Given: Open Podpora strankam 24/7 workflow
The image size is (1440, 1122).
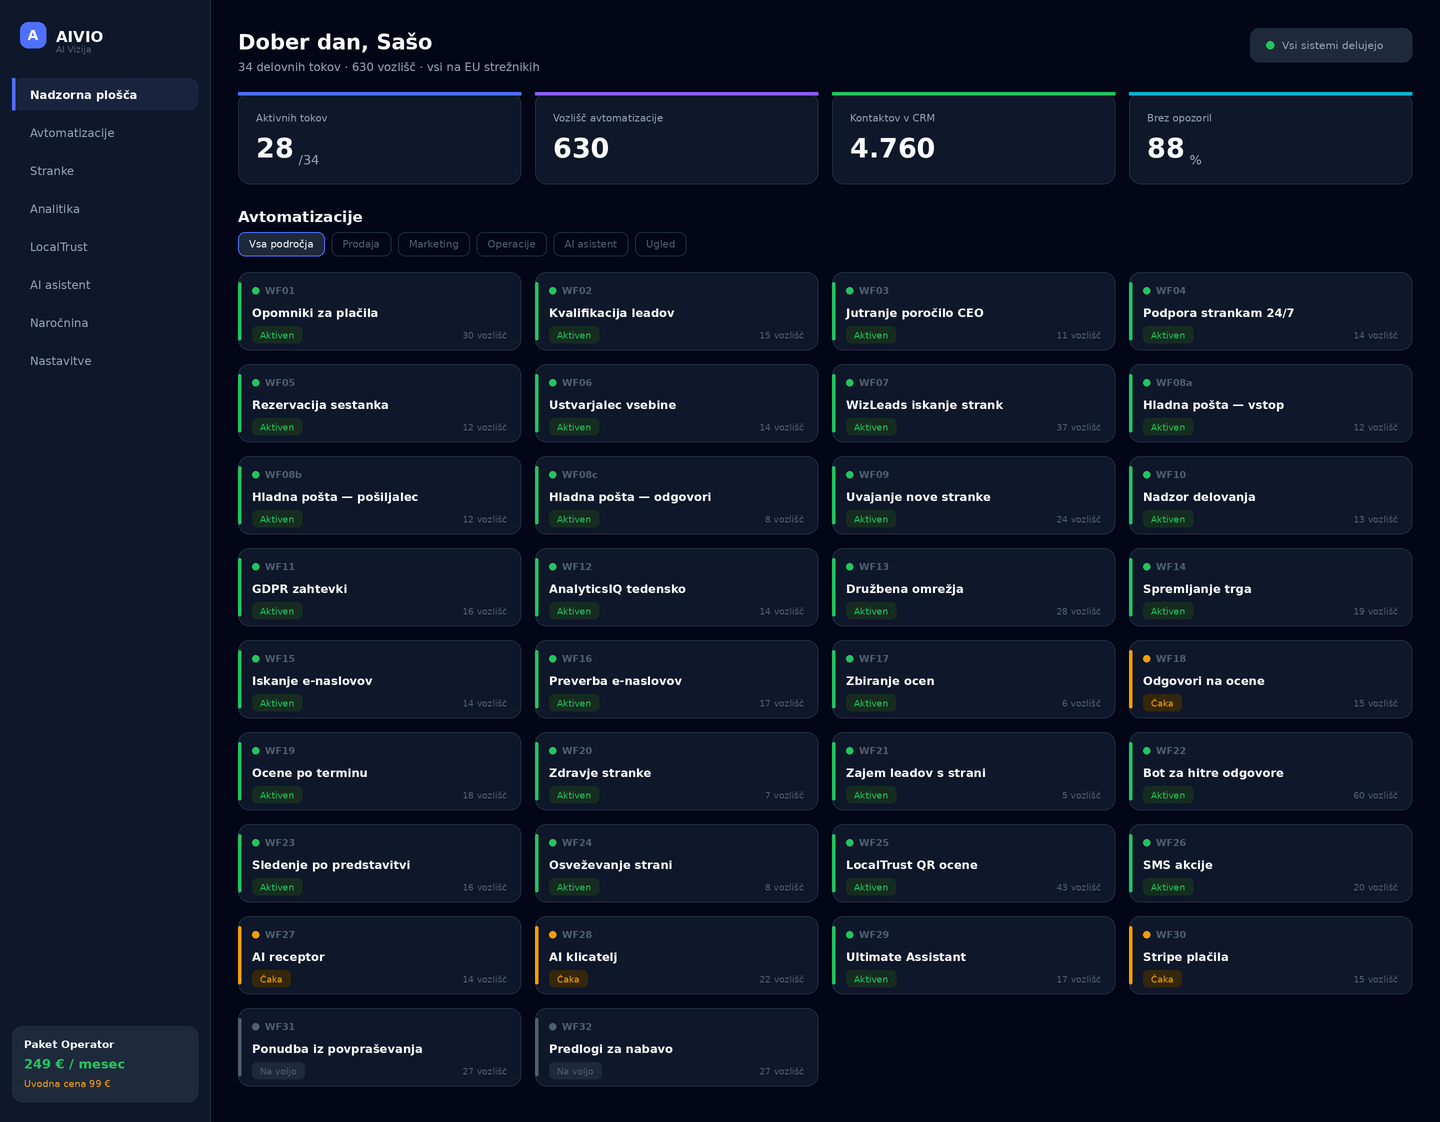Looking at the screenshot, I should pyautogui.click(x=1270, y=311).
